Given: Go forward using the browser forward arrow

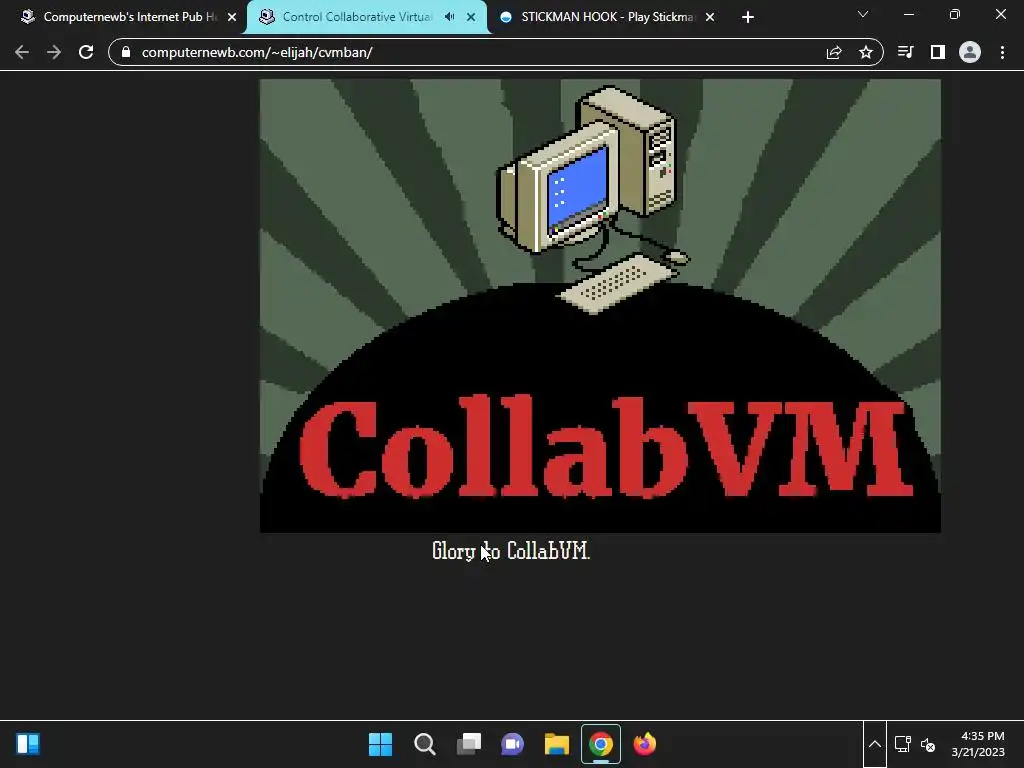Looking at the screenshot, I should (x=54, y=52).
